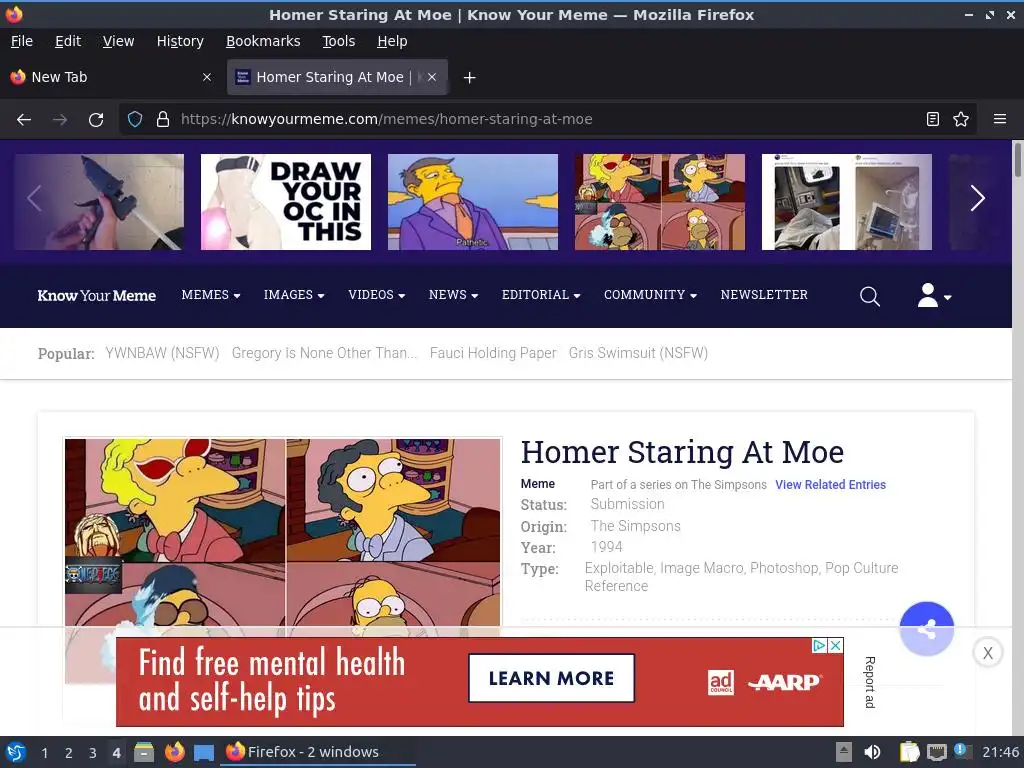Click the page vertical scrollbar thumb
This screenshot has height=768, width=1024.
[x=1017, y=159]
